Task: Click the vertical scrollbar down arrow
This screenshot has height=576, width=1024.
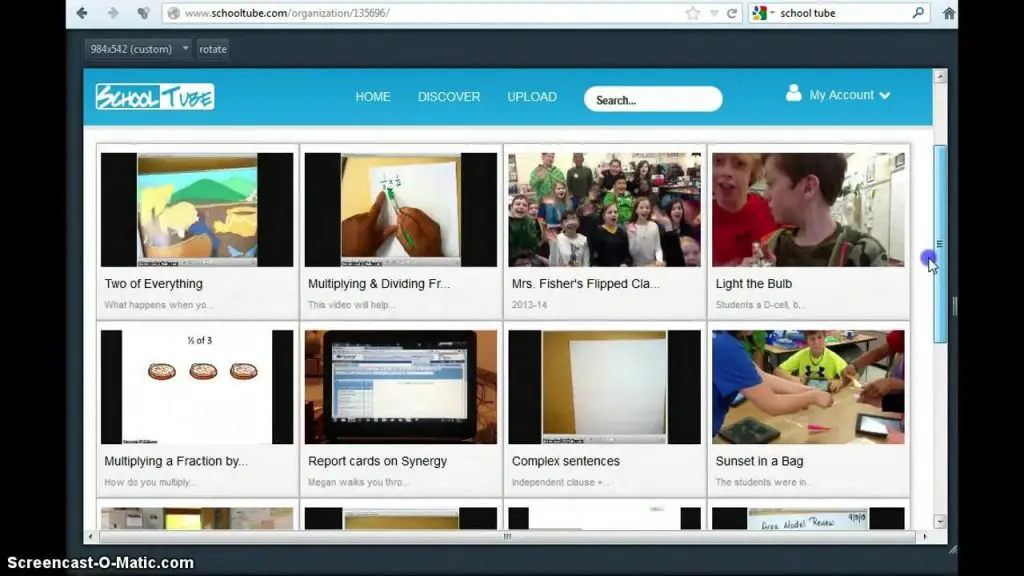Action: click(940, 522)
